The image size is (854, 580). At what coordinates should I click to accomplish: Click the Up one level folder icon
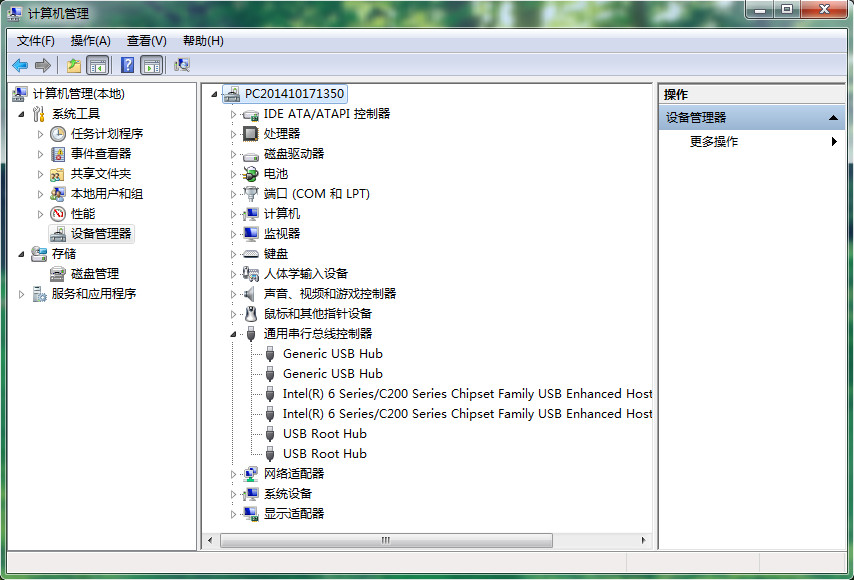[74, 66]
